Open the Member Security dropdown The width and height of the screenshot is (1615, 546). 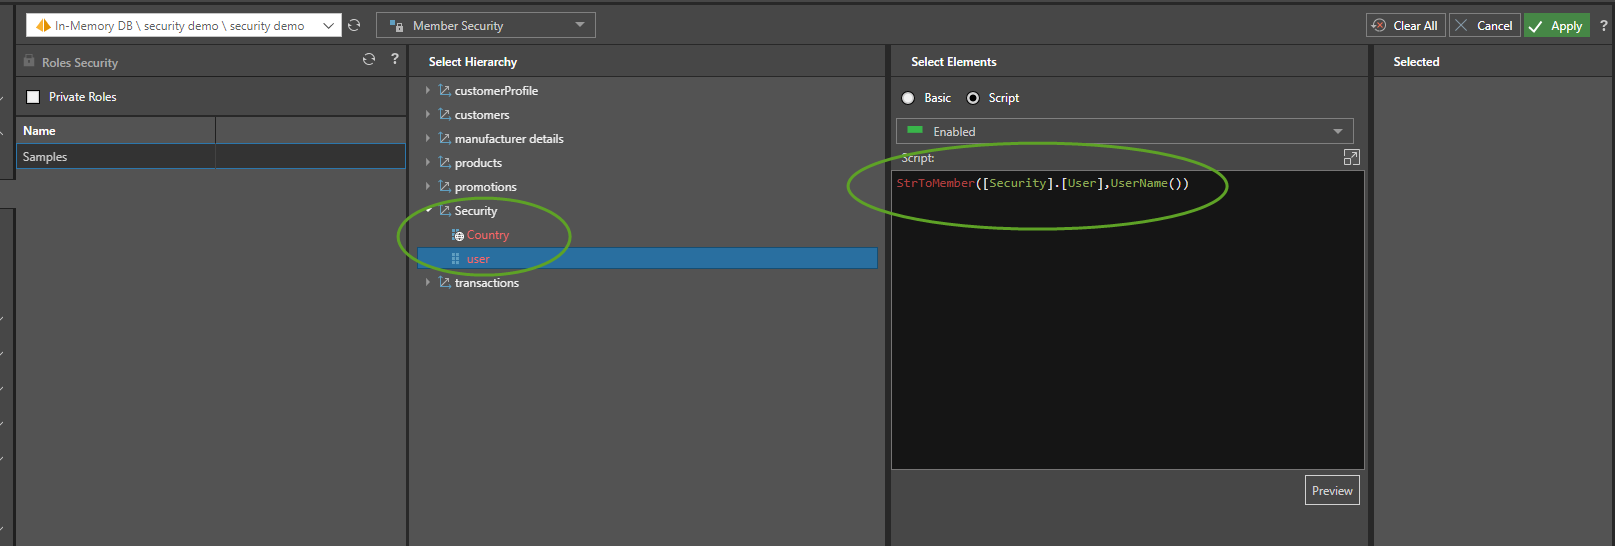(x=486, y=25)
